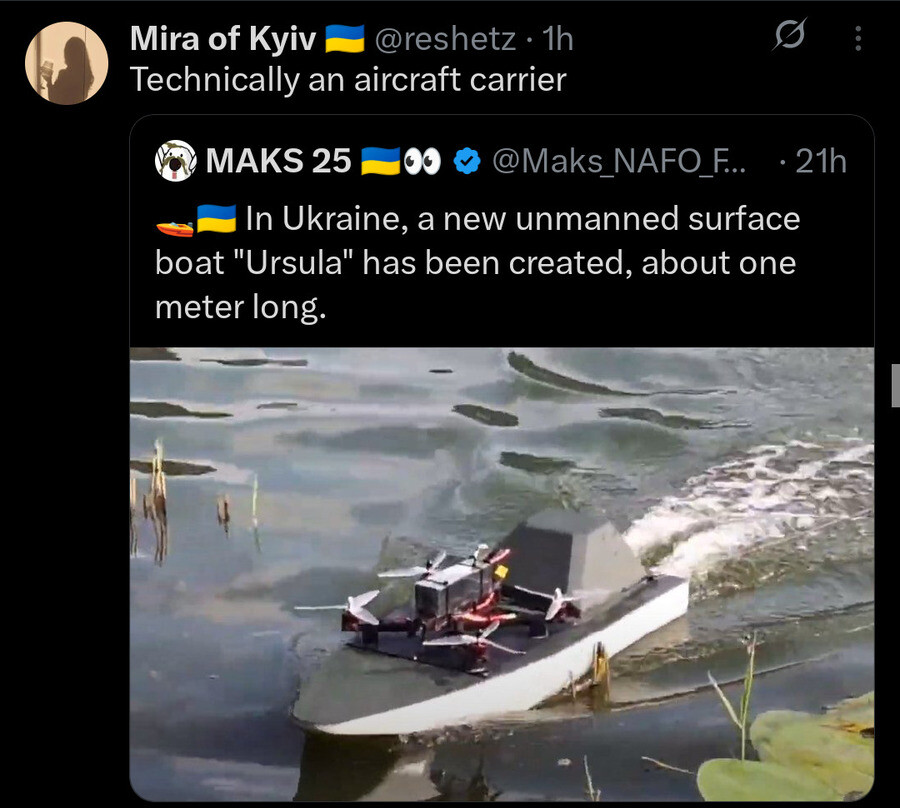Open Mira of Kyiv's profile avatar
Viewport: 900px width, 808px height.
click(67, 63)
